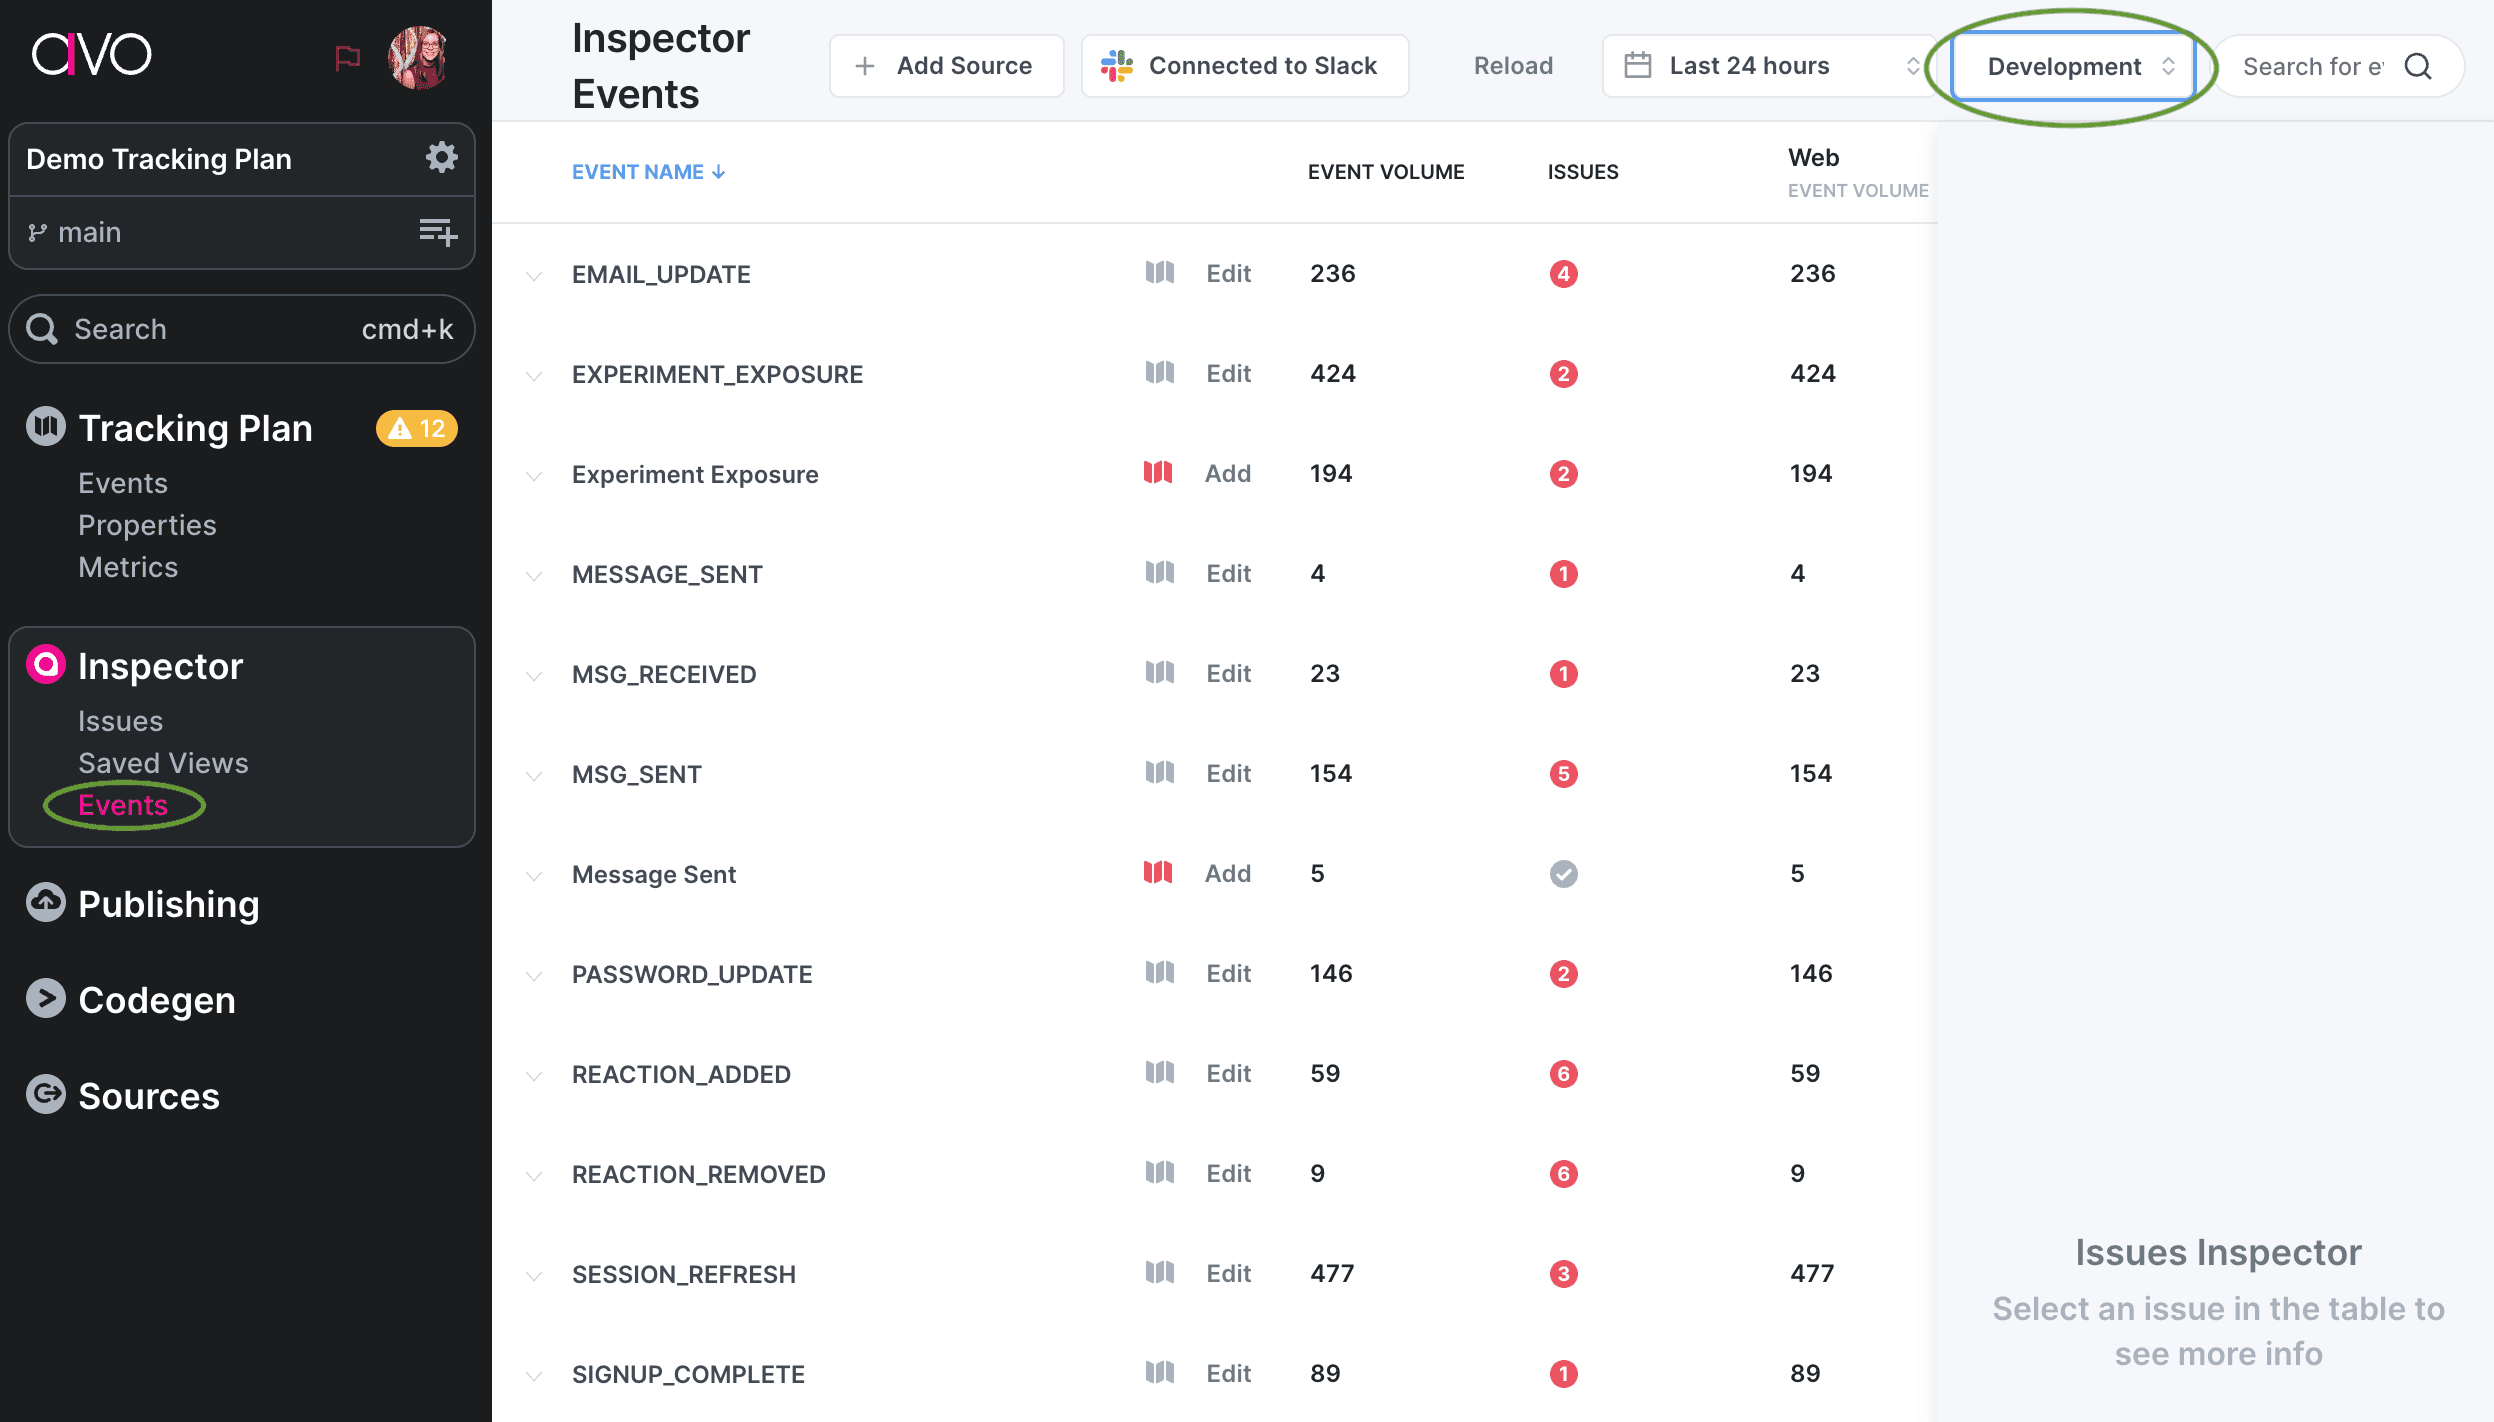Viewport: 2494px width, 1422px height.
Task: Expand the EMAIL_UPDATE event row
Action: pos(533,276)
